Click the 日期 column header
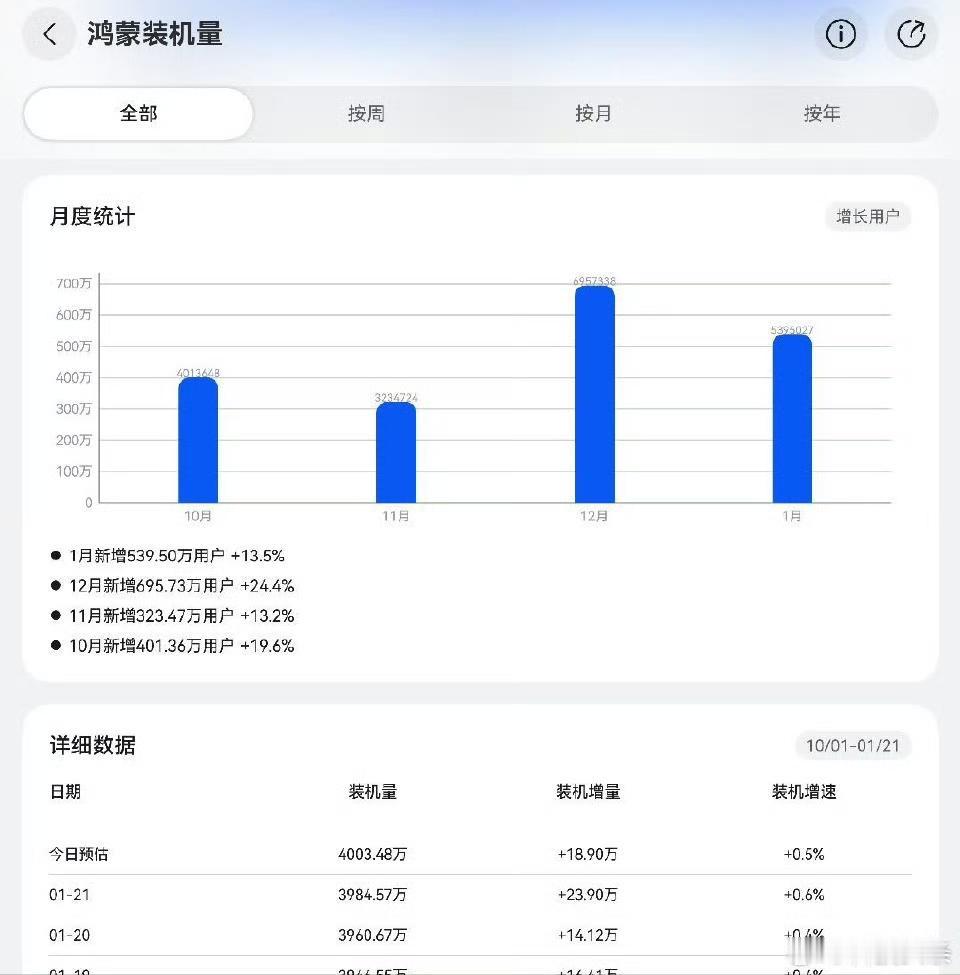The image size is (960, 975). tap(65, 792)
